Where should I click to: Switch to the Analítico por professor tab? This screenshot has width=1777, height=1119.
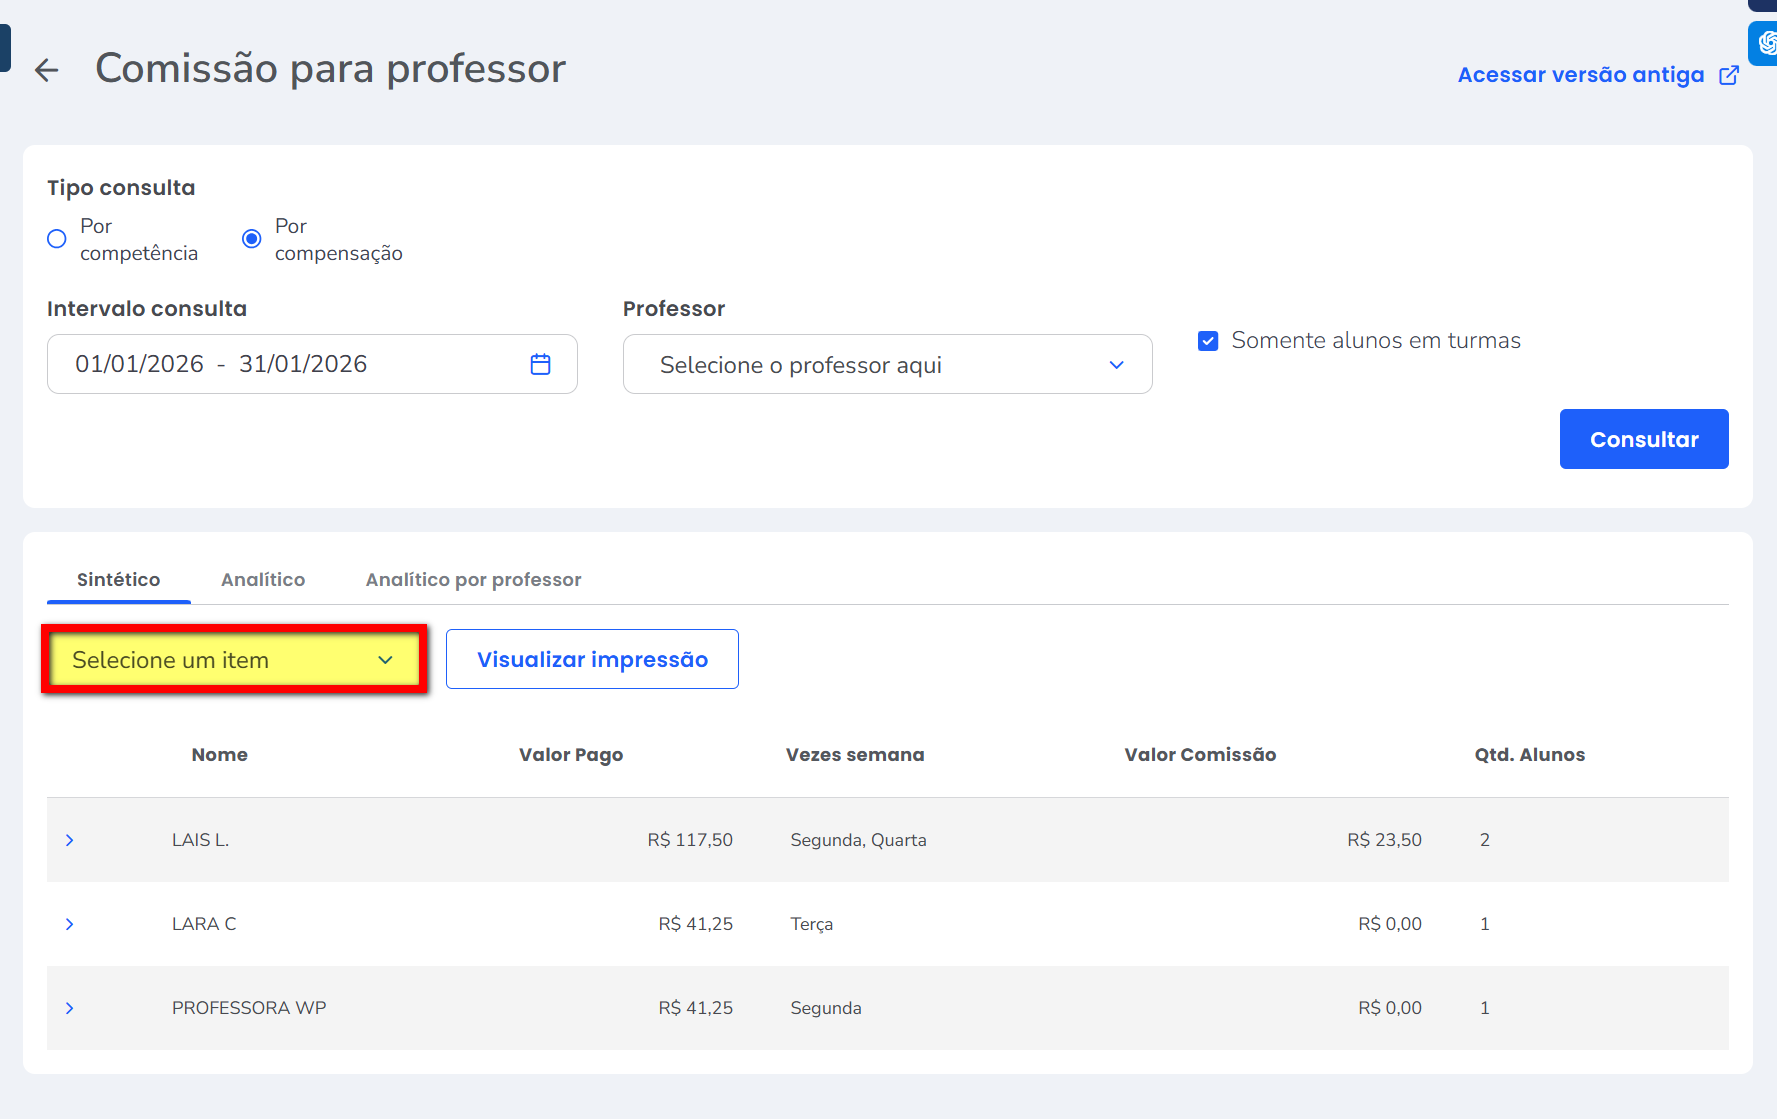pyautogui.click(x=473, y=580)
